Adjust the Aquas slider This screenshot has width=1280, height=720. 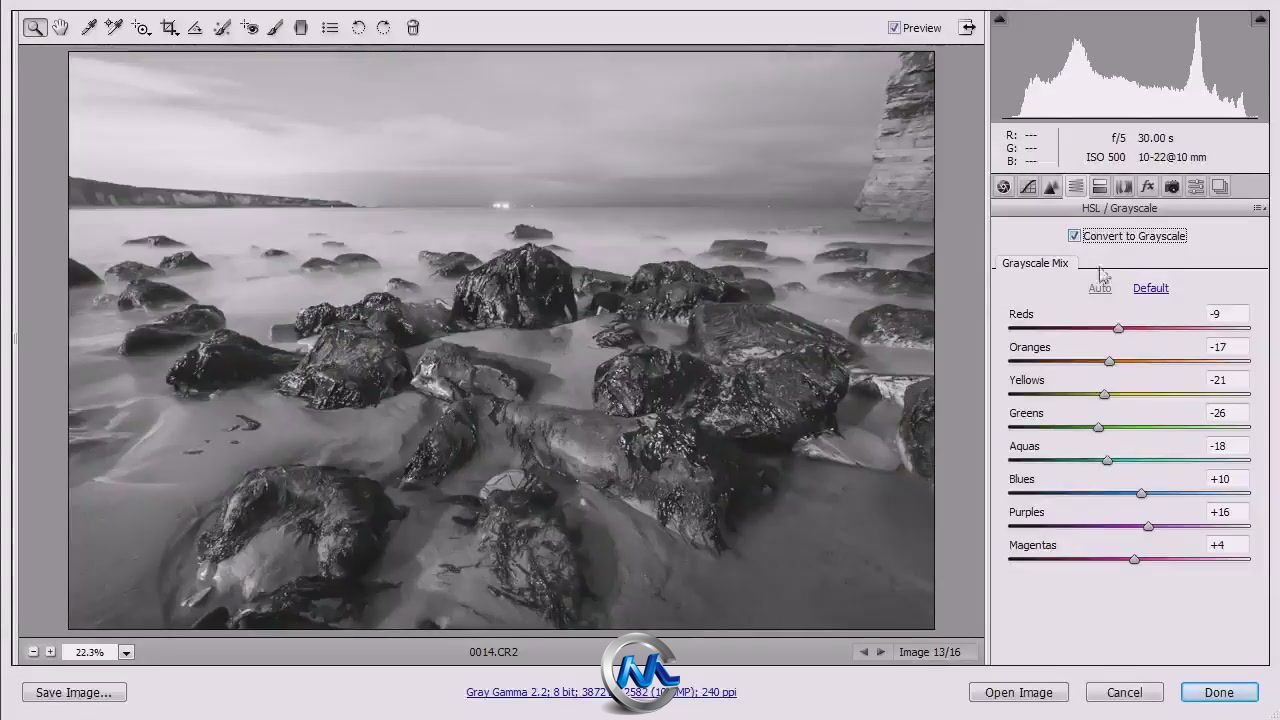pyautogui.click(x=1107, y=460)
